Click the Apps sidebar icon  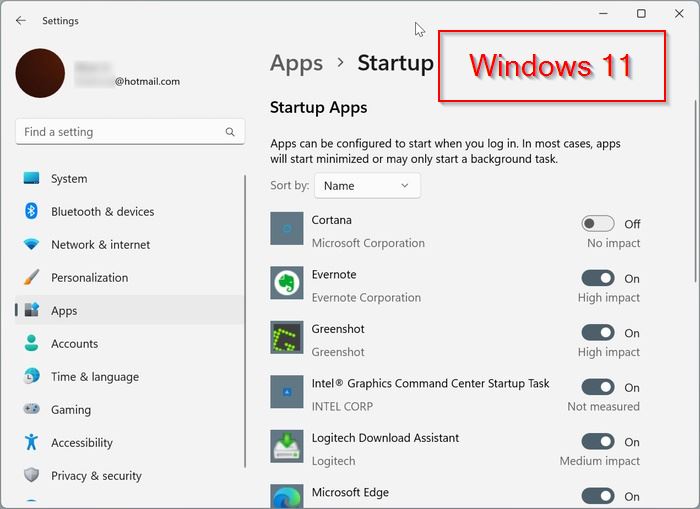point(32,310)
